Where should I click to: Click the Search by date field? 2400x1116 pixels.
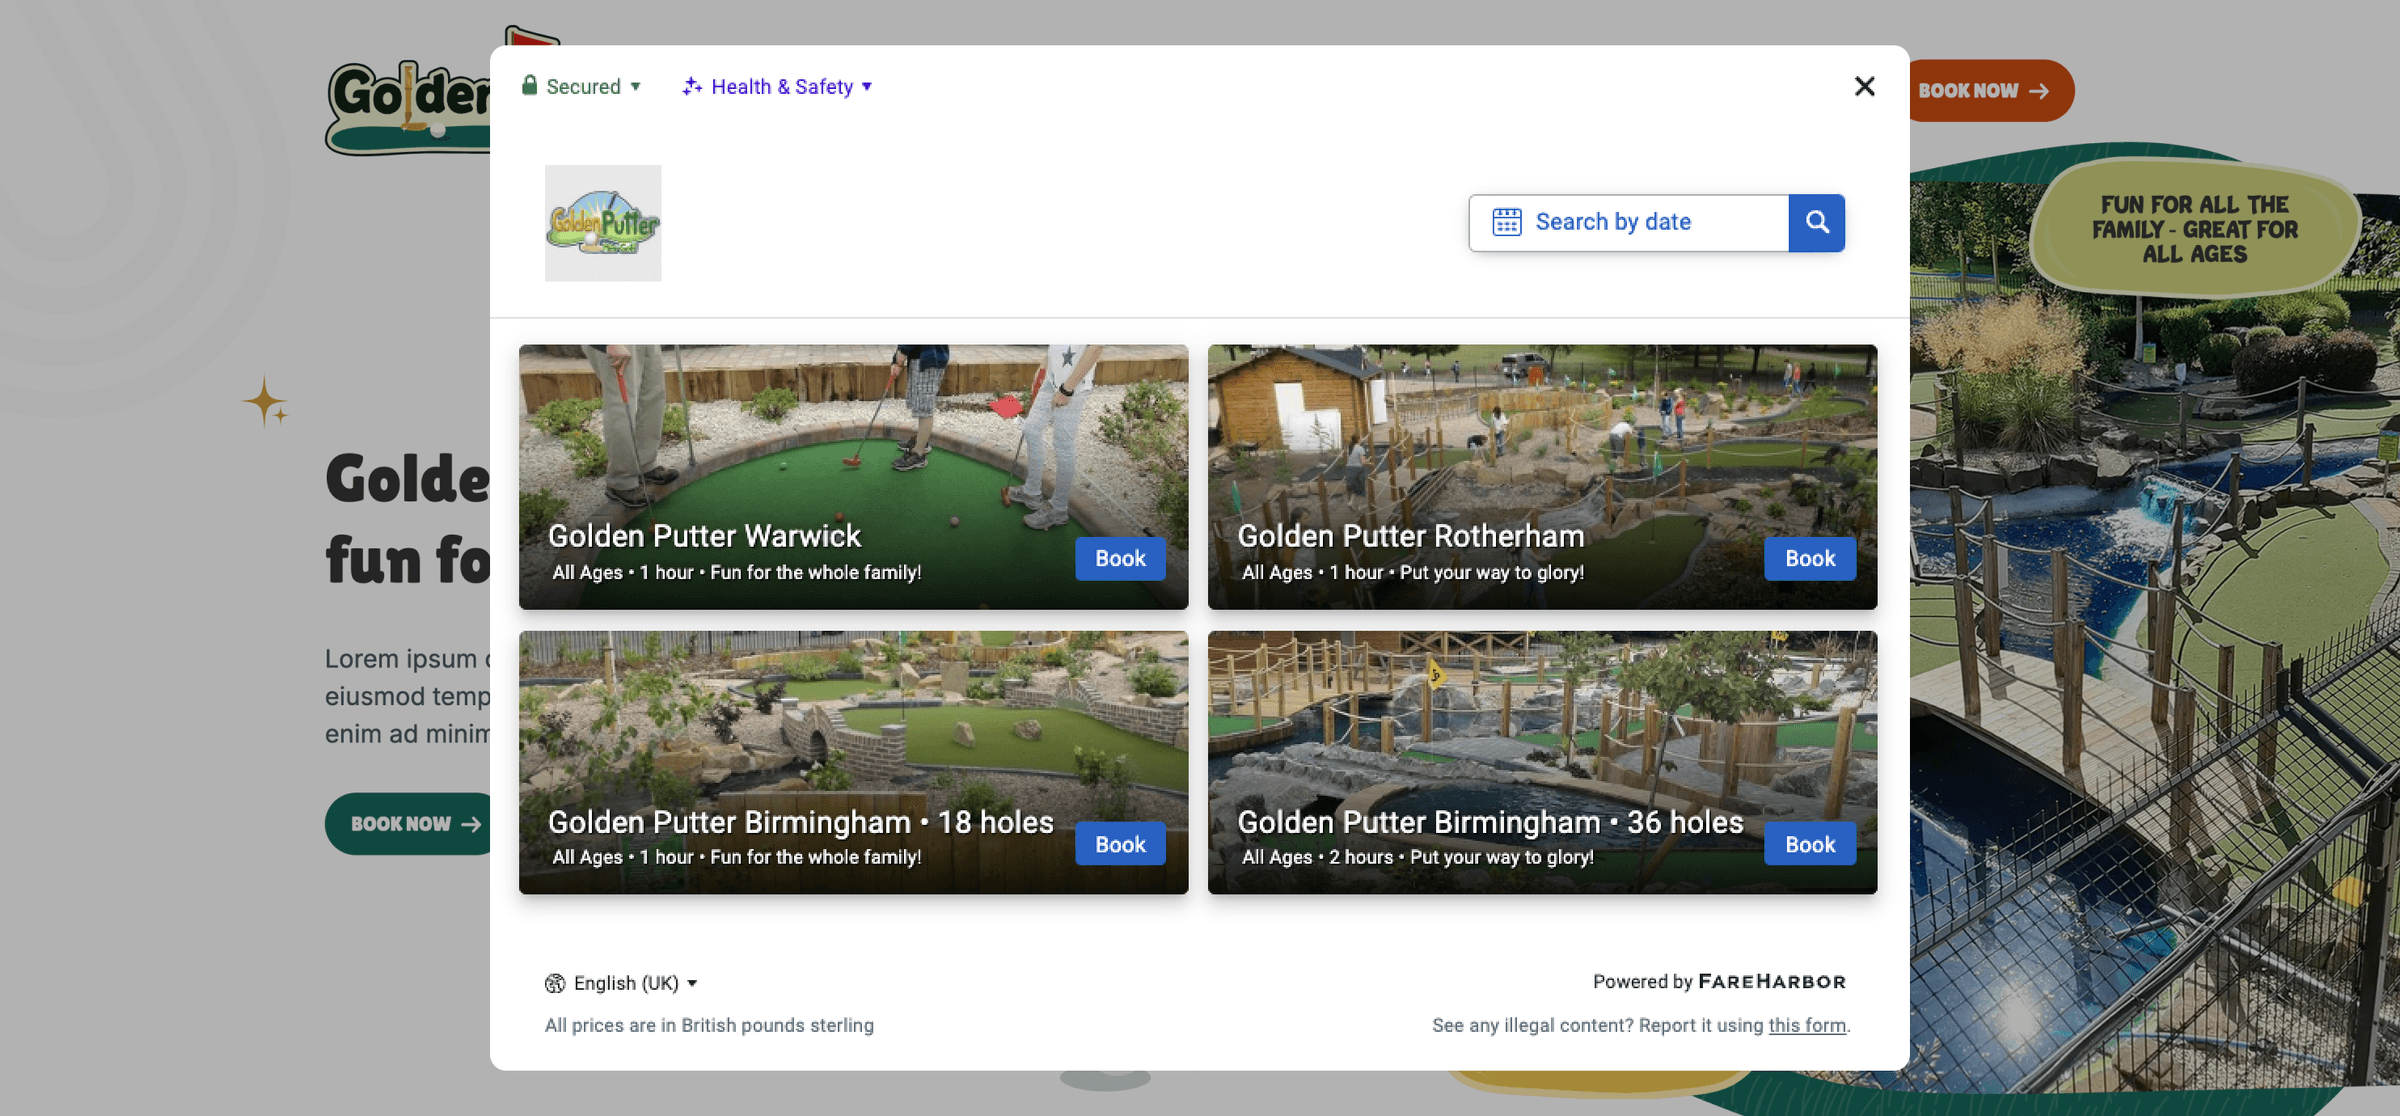pos(1640,222)
